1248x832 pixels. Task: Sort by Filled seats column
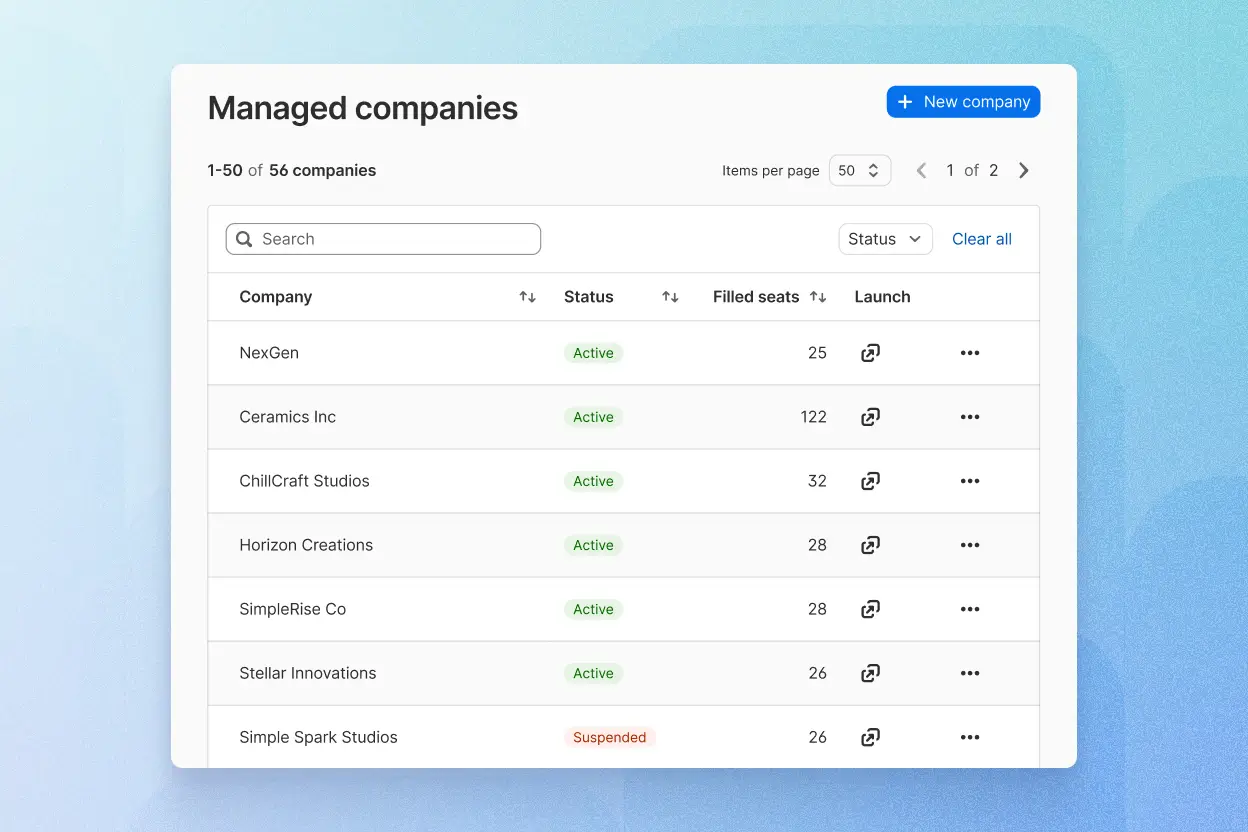818,297
